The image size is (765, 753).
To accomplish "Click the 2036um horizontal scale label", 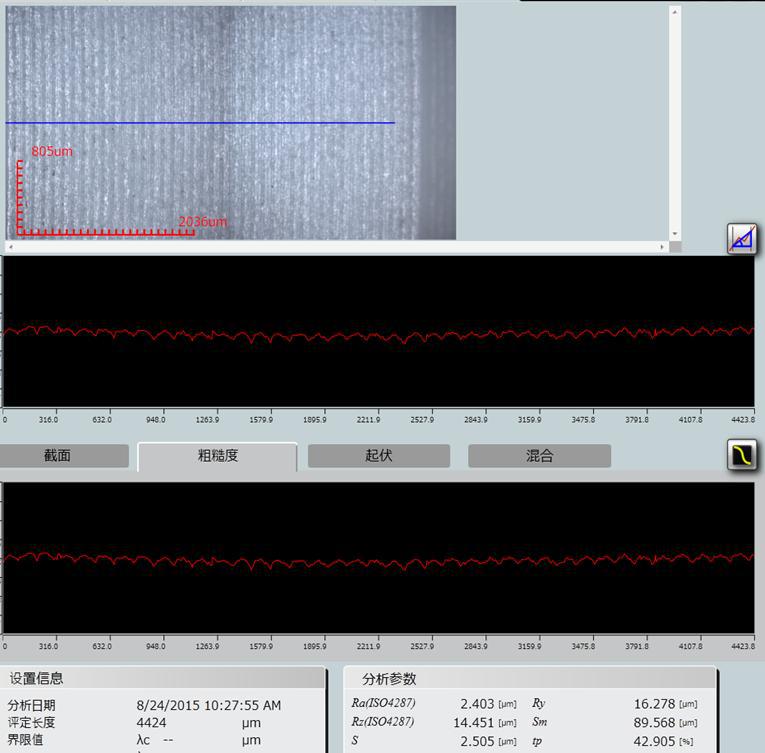I will (x=203, y=221).
